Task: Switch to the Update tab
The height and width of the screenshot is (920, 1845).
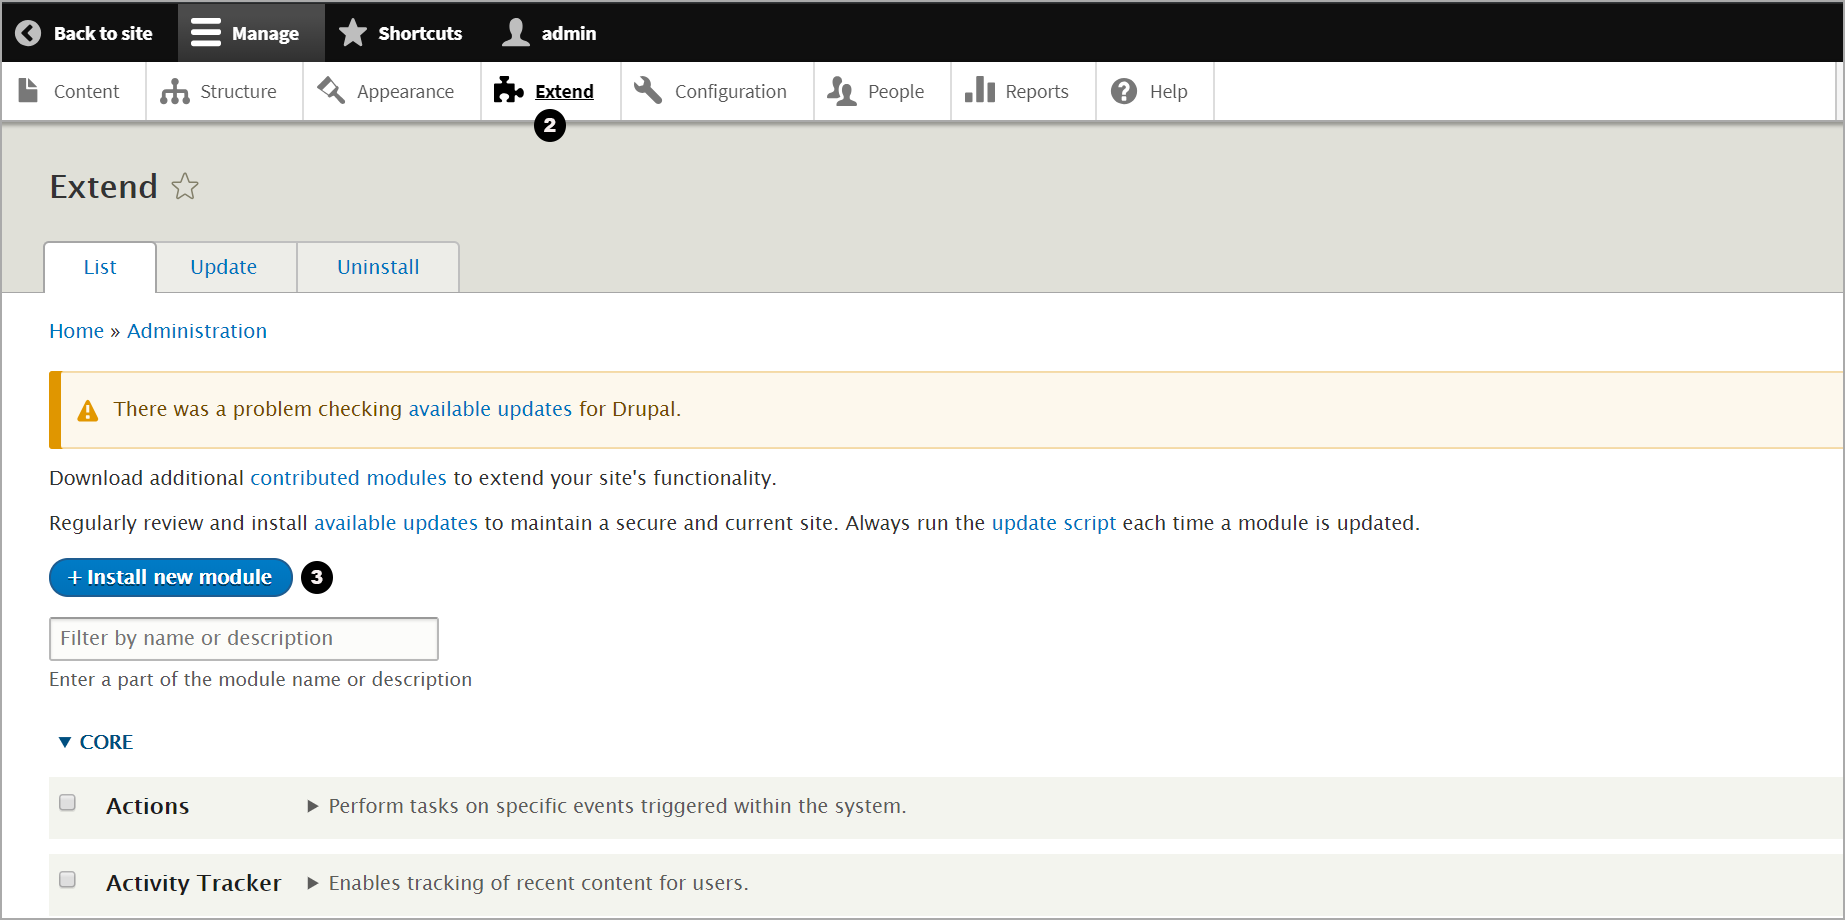Action: coord(224,267)
